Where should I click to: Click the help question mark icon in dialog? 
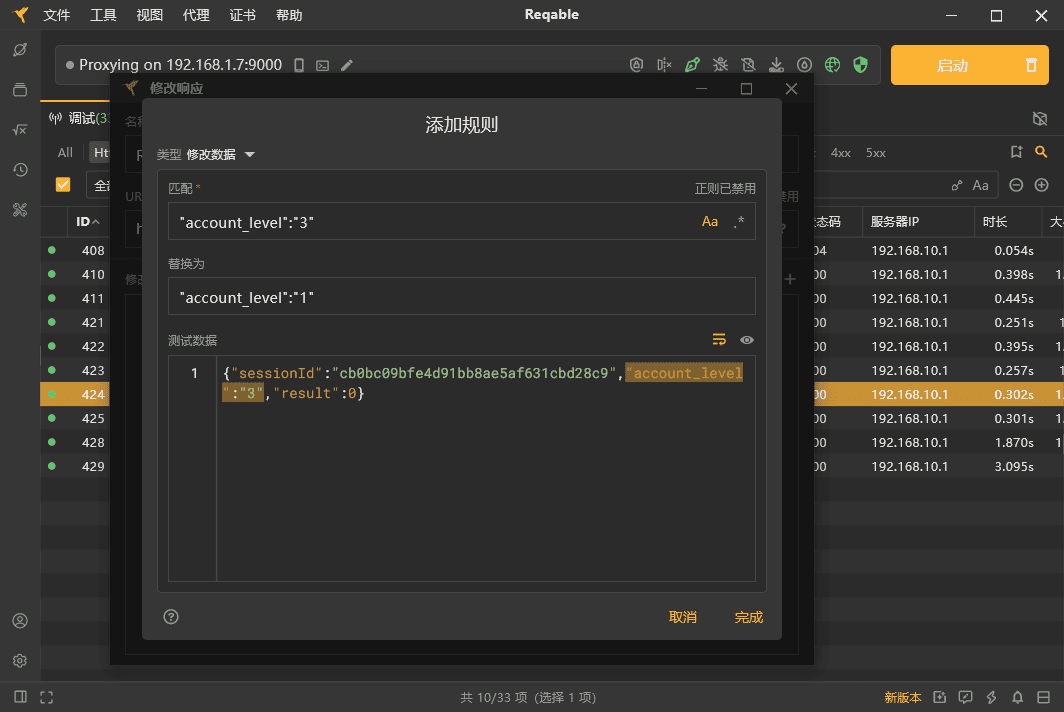click(171, 617)
